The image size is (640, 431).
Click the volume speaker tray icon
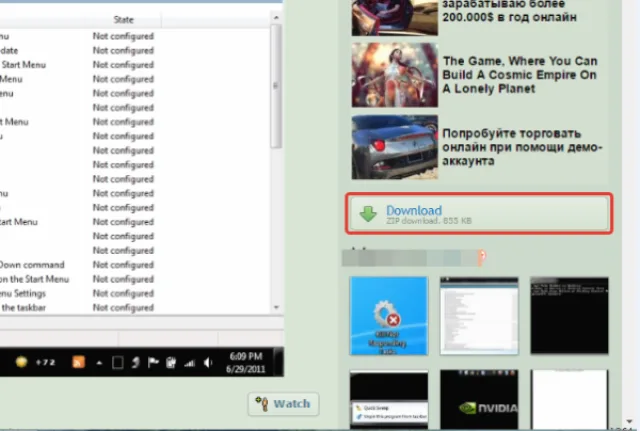point(208,362)
